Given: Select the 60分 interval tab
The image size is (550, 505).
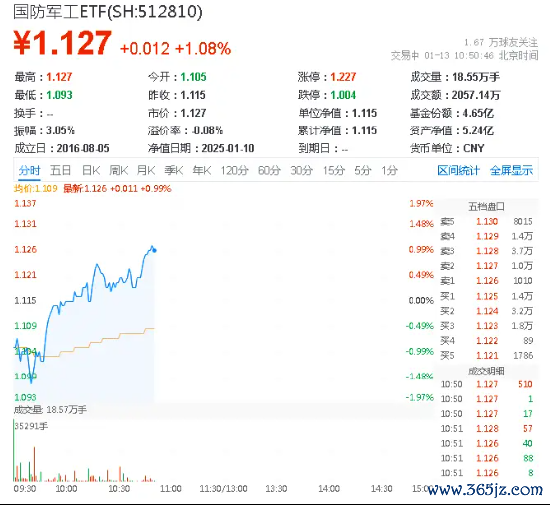Looking at the screenshot, I should pos(269,170).
